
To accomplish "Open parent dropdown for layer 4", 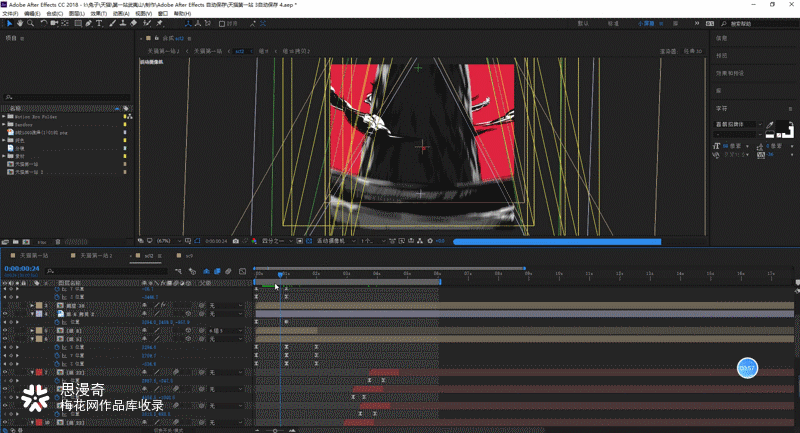I will click(227, 314).
